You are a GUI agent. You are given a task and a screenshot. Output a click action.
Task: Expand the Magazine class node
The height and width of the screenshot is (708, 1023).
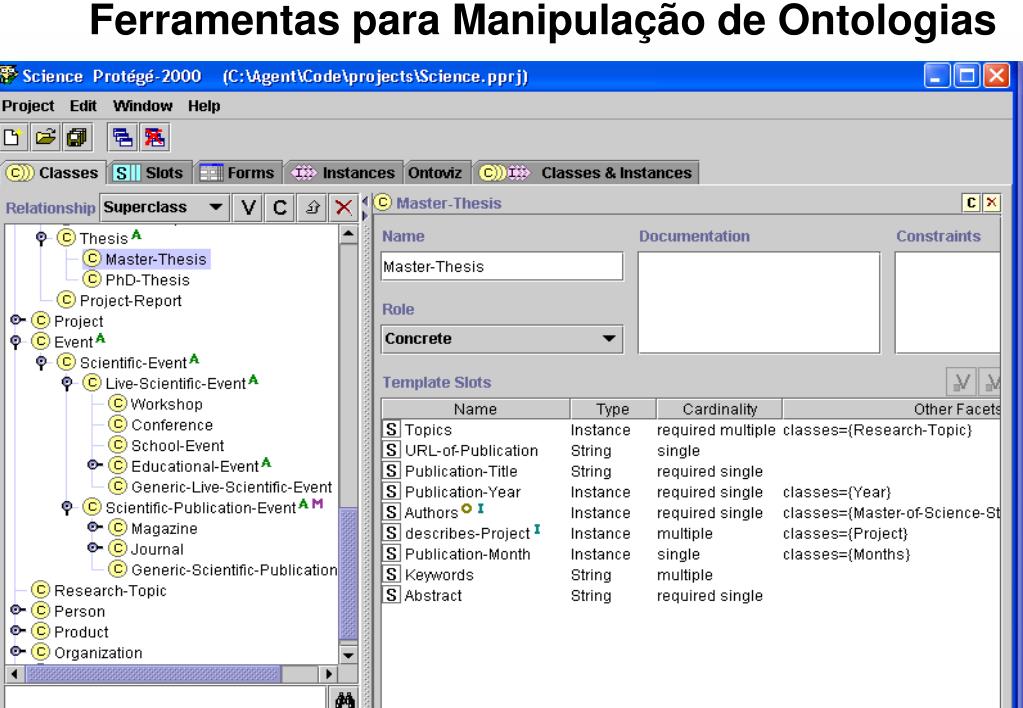click(94, 527)
